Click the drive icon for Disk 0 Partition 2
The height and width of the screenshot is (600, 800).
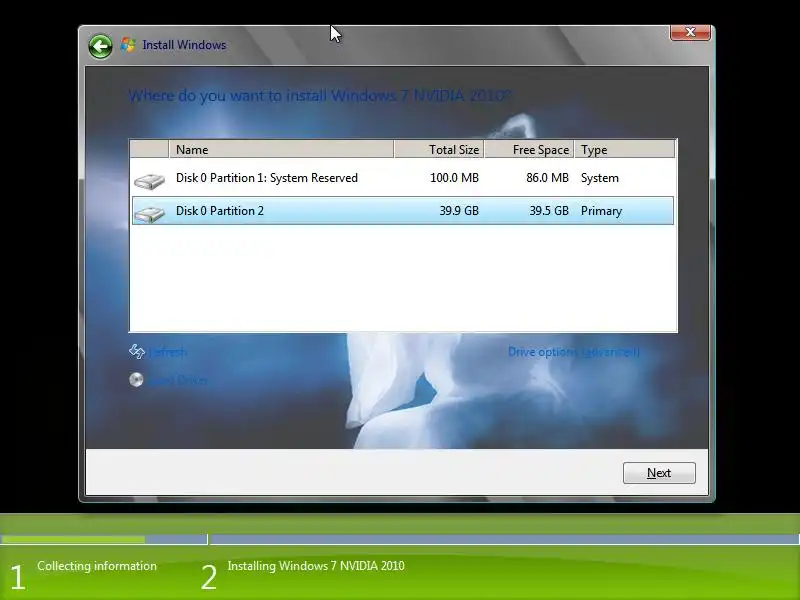149,214
